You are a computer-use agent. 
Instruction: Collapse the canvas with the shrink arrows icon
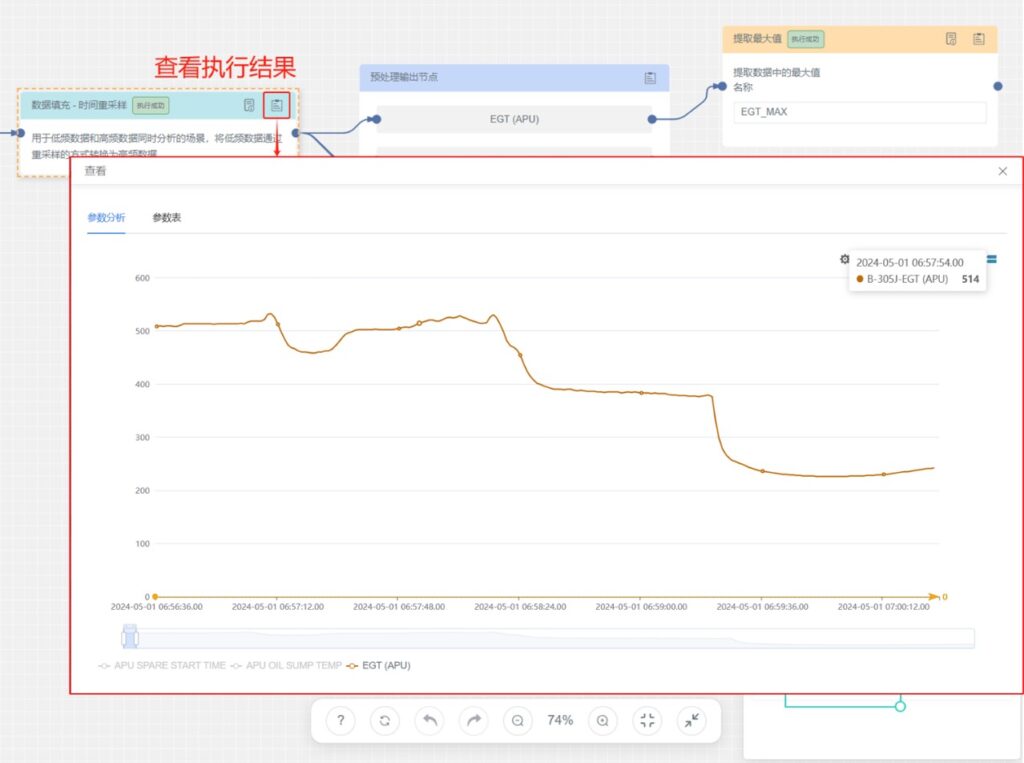(x=692, y=721)
